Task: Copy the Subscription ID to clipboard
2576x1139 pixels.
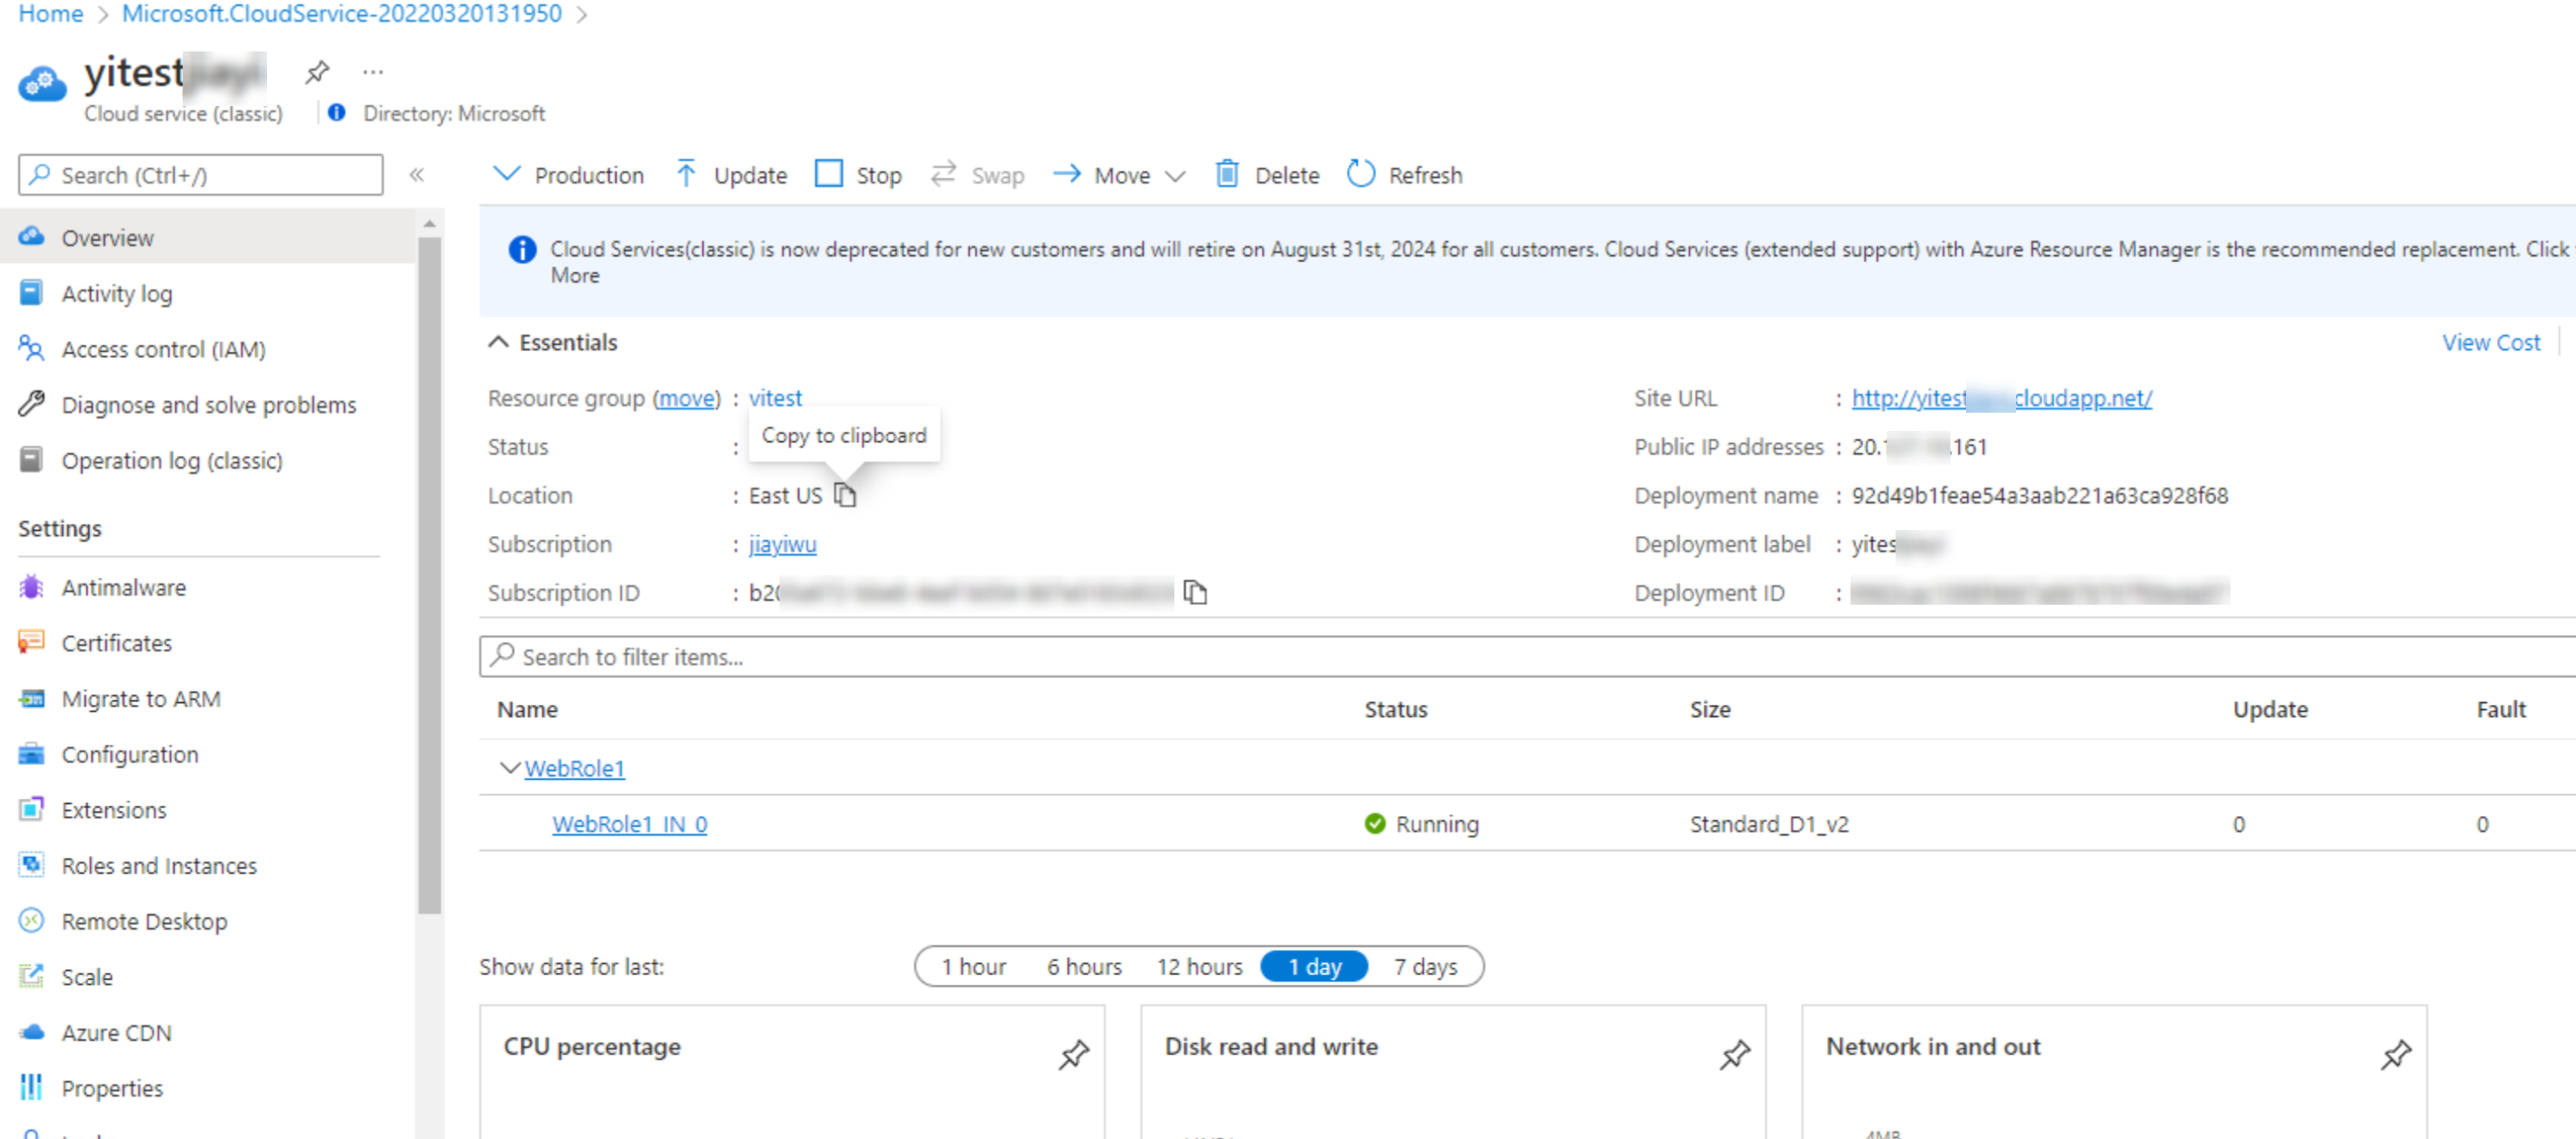Action: tap(1195, 592)
